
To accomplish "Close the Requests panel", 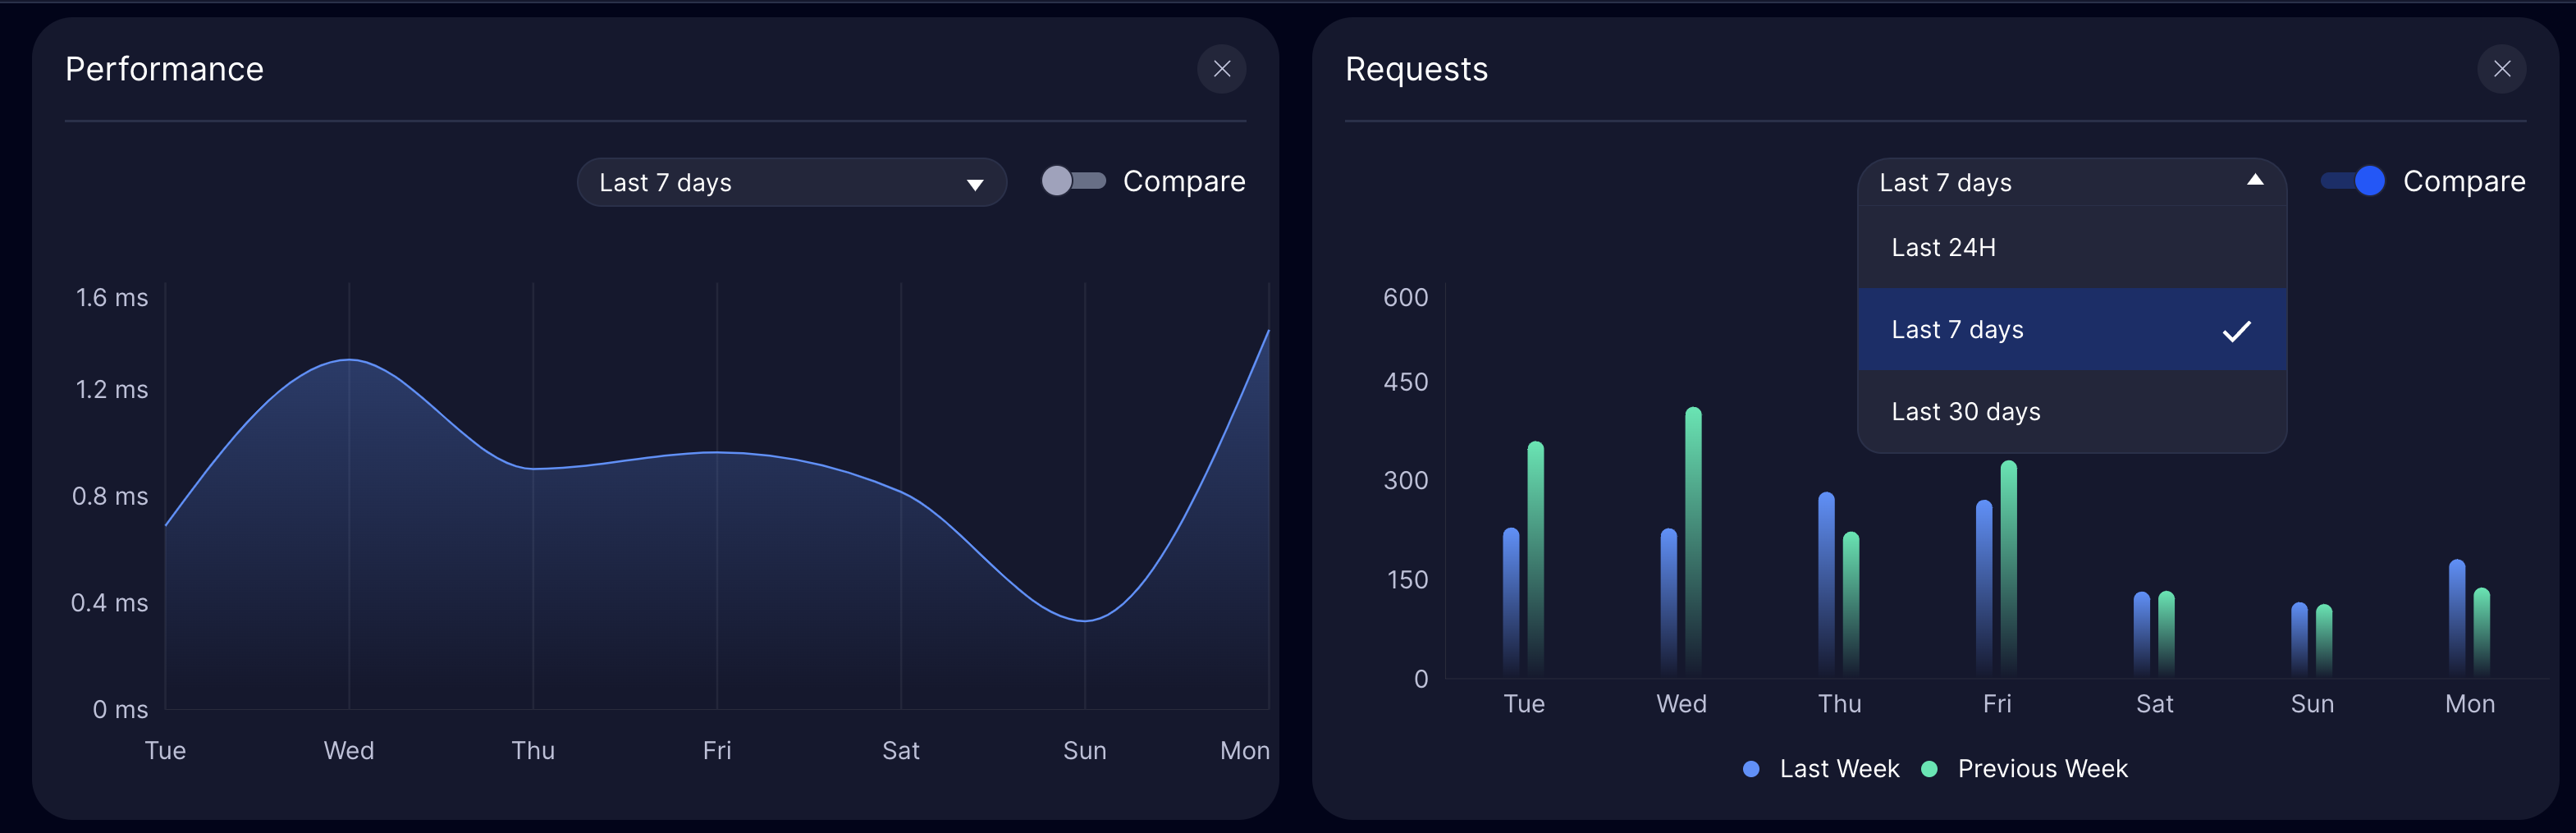I will (2501, 69).
